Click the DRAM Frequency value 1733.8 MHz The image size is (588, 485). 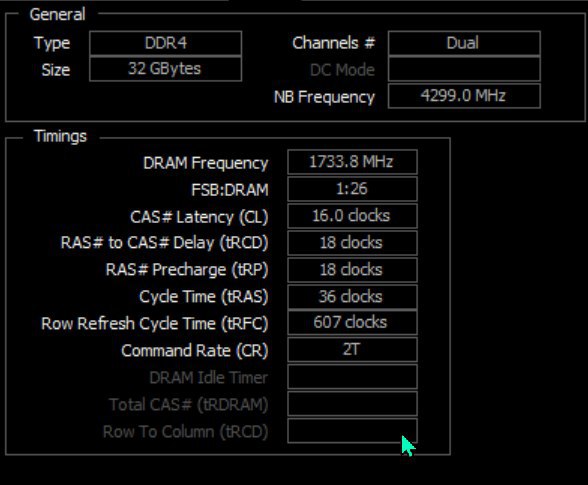[x=352, y=162]
